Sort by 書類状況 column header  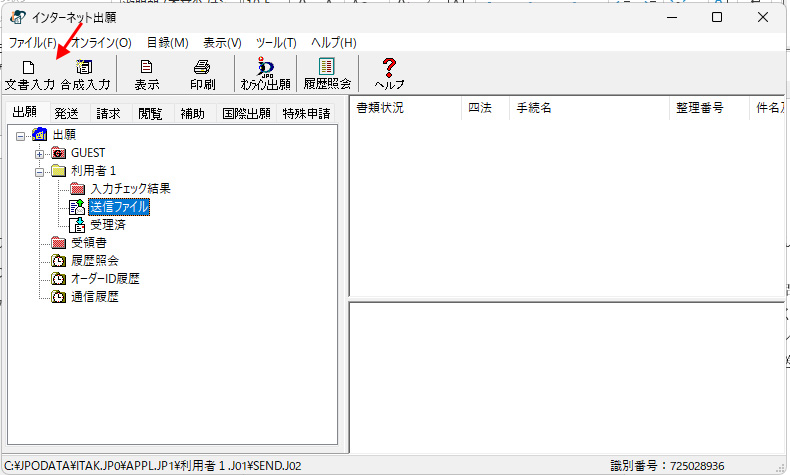pyautogui.click(x=381, y=108)
